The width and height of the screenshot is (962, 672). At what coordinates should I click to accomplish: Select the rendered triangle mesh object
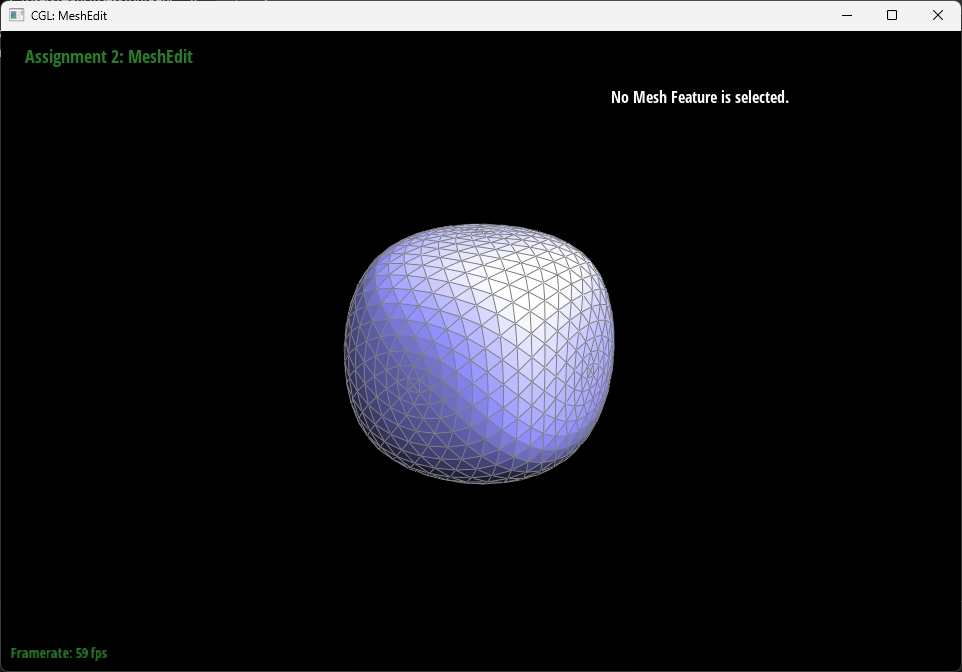point(479,354)
